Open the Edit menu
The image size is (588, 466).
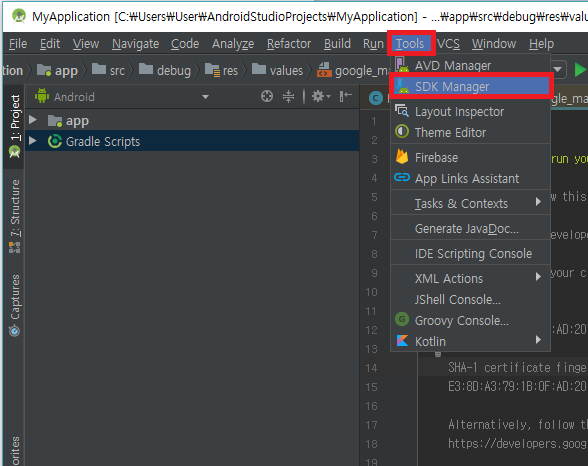[x=50, y=44]
